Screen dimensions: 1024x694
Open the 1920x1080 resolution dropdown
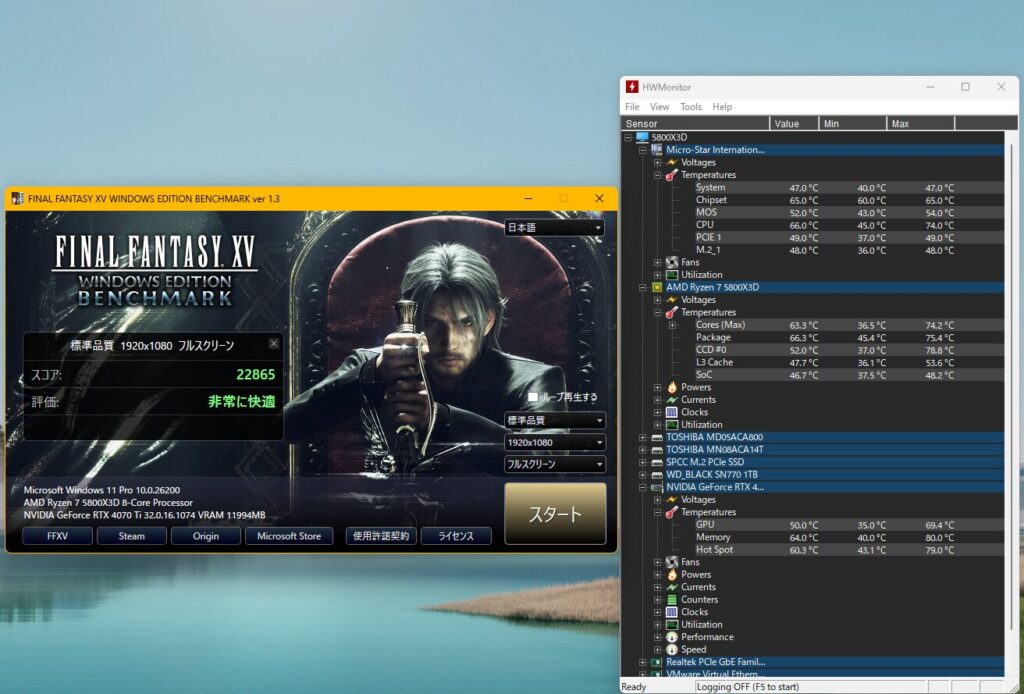[554, 443]
